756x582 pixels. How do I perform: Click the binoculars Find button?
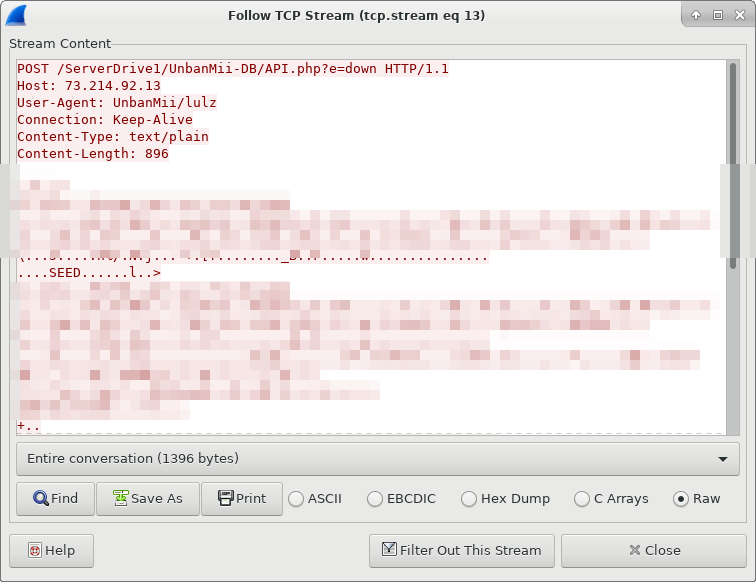tap(55, 498)
